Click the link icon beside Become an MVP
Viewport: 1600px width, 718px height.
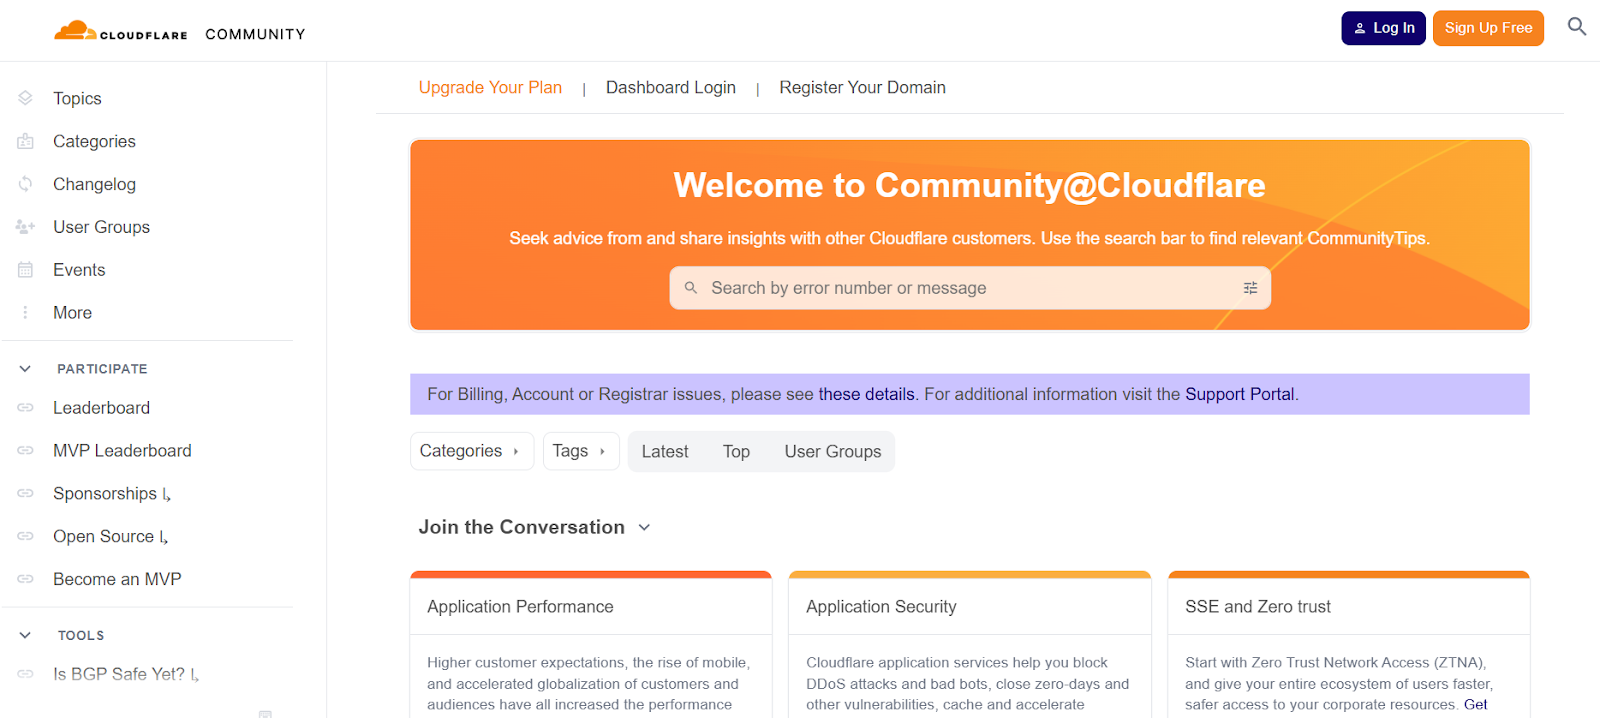(25, 579)
